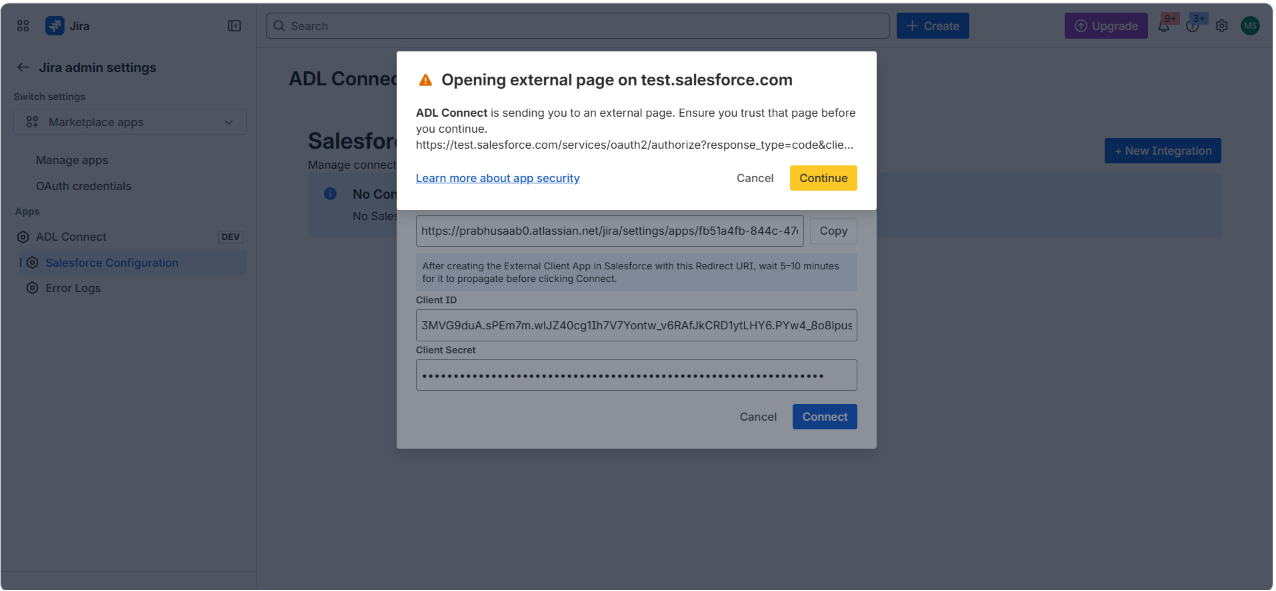This screenshot has height=591, width=1276.
Task: Open the help question mark icon
Action: [1192, 26]
